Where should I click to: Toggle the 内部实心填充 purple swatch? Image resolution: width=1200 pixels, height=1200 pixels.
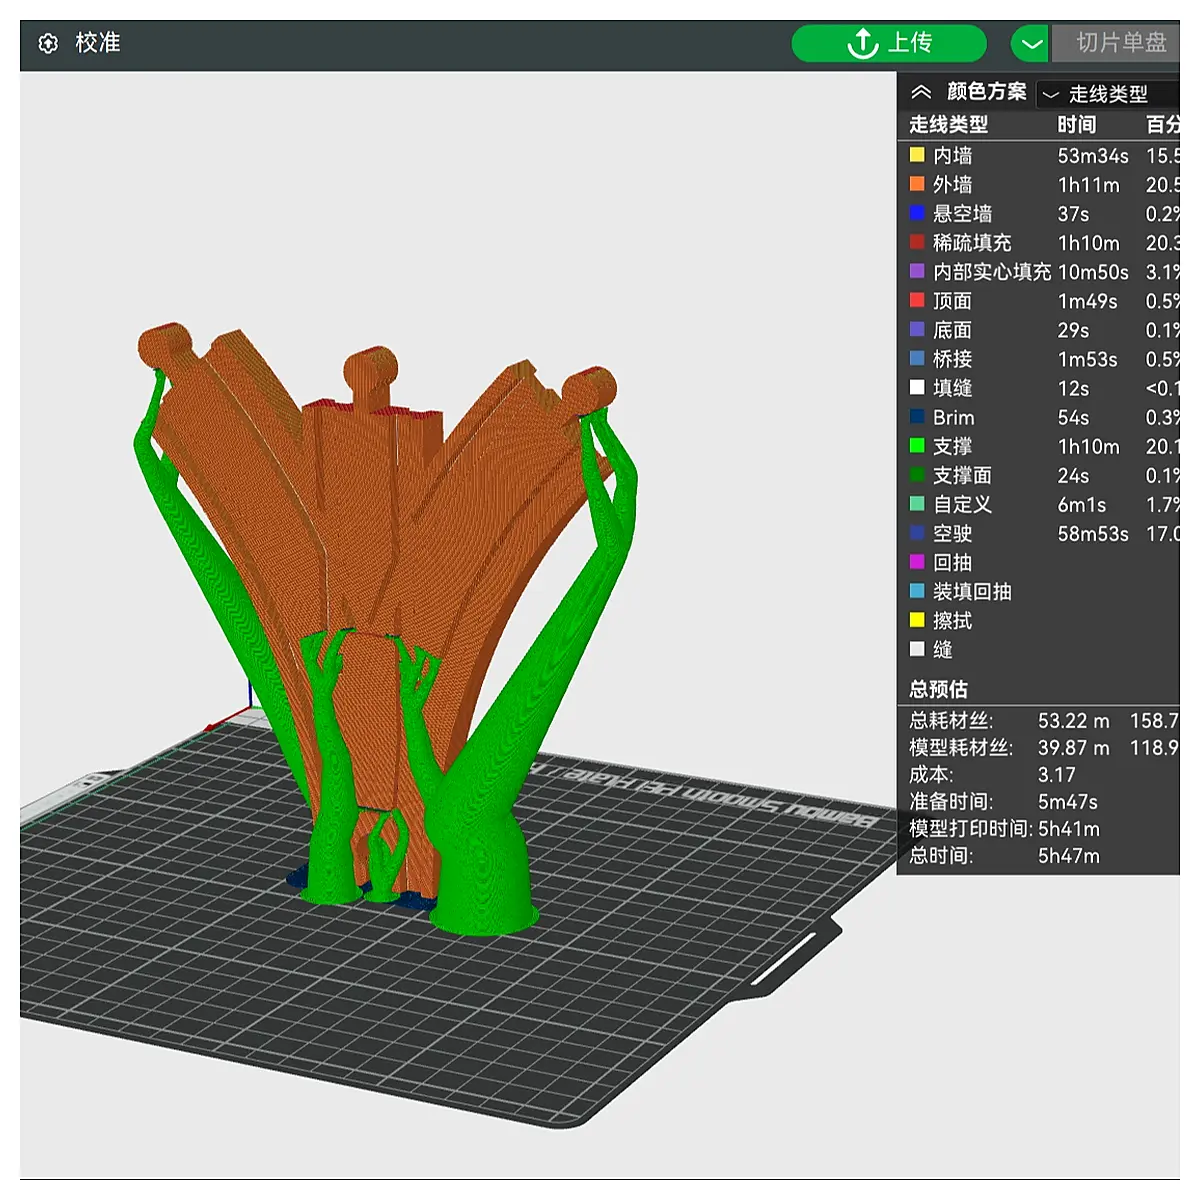point(917,271)
